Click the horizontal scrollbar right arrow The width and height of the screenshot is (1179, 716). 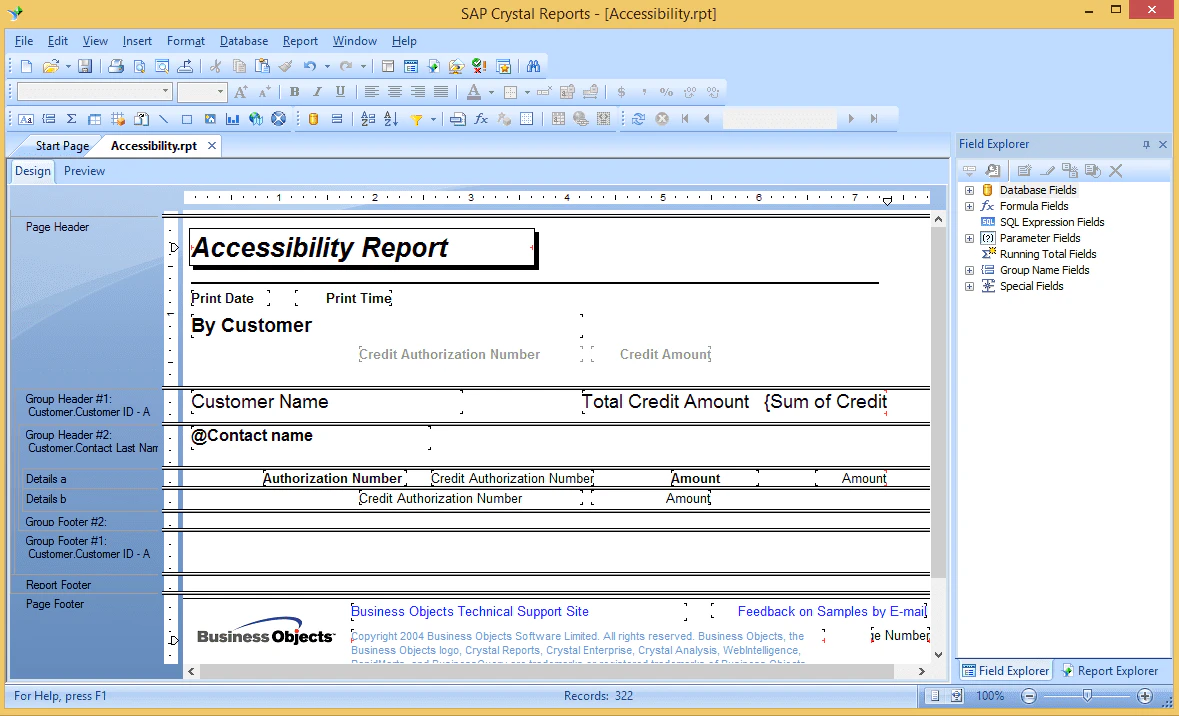(922, 671)
